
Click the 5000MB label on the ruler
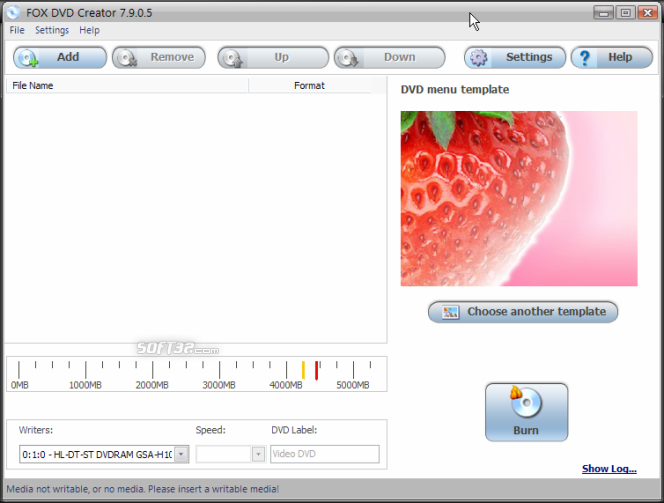[353, 385]
